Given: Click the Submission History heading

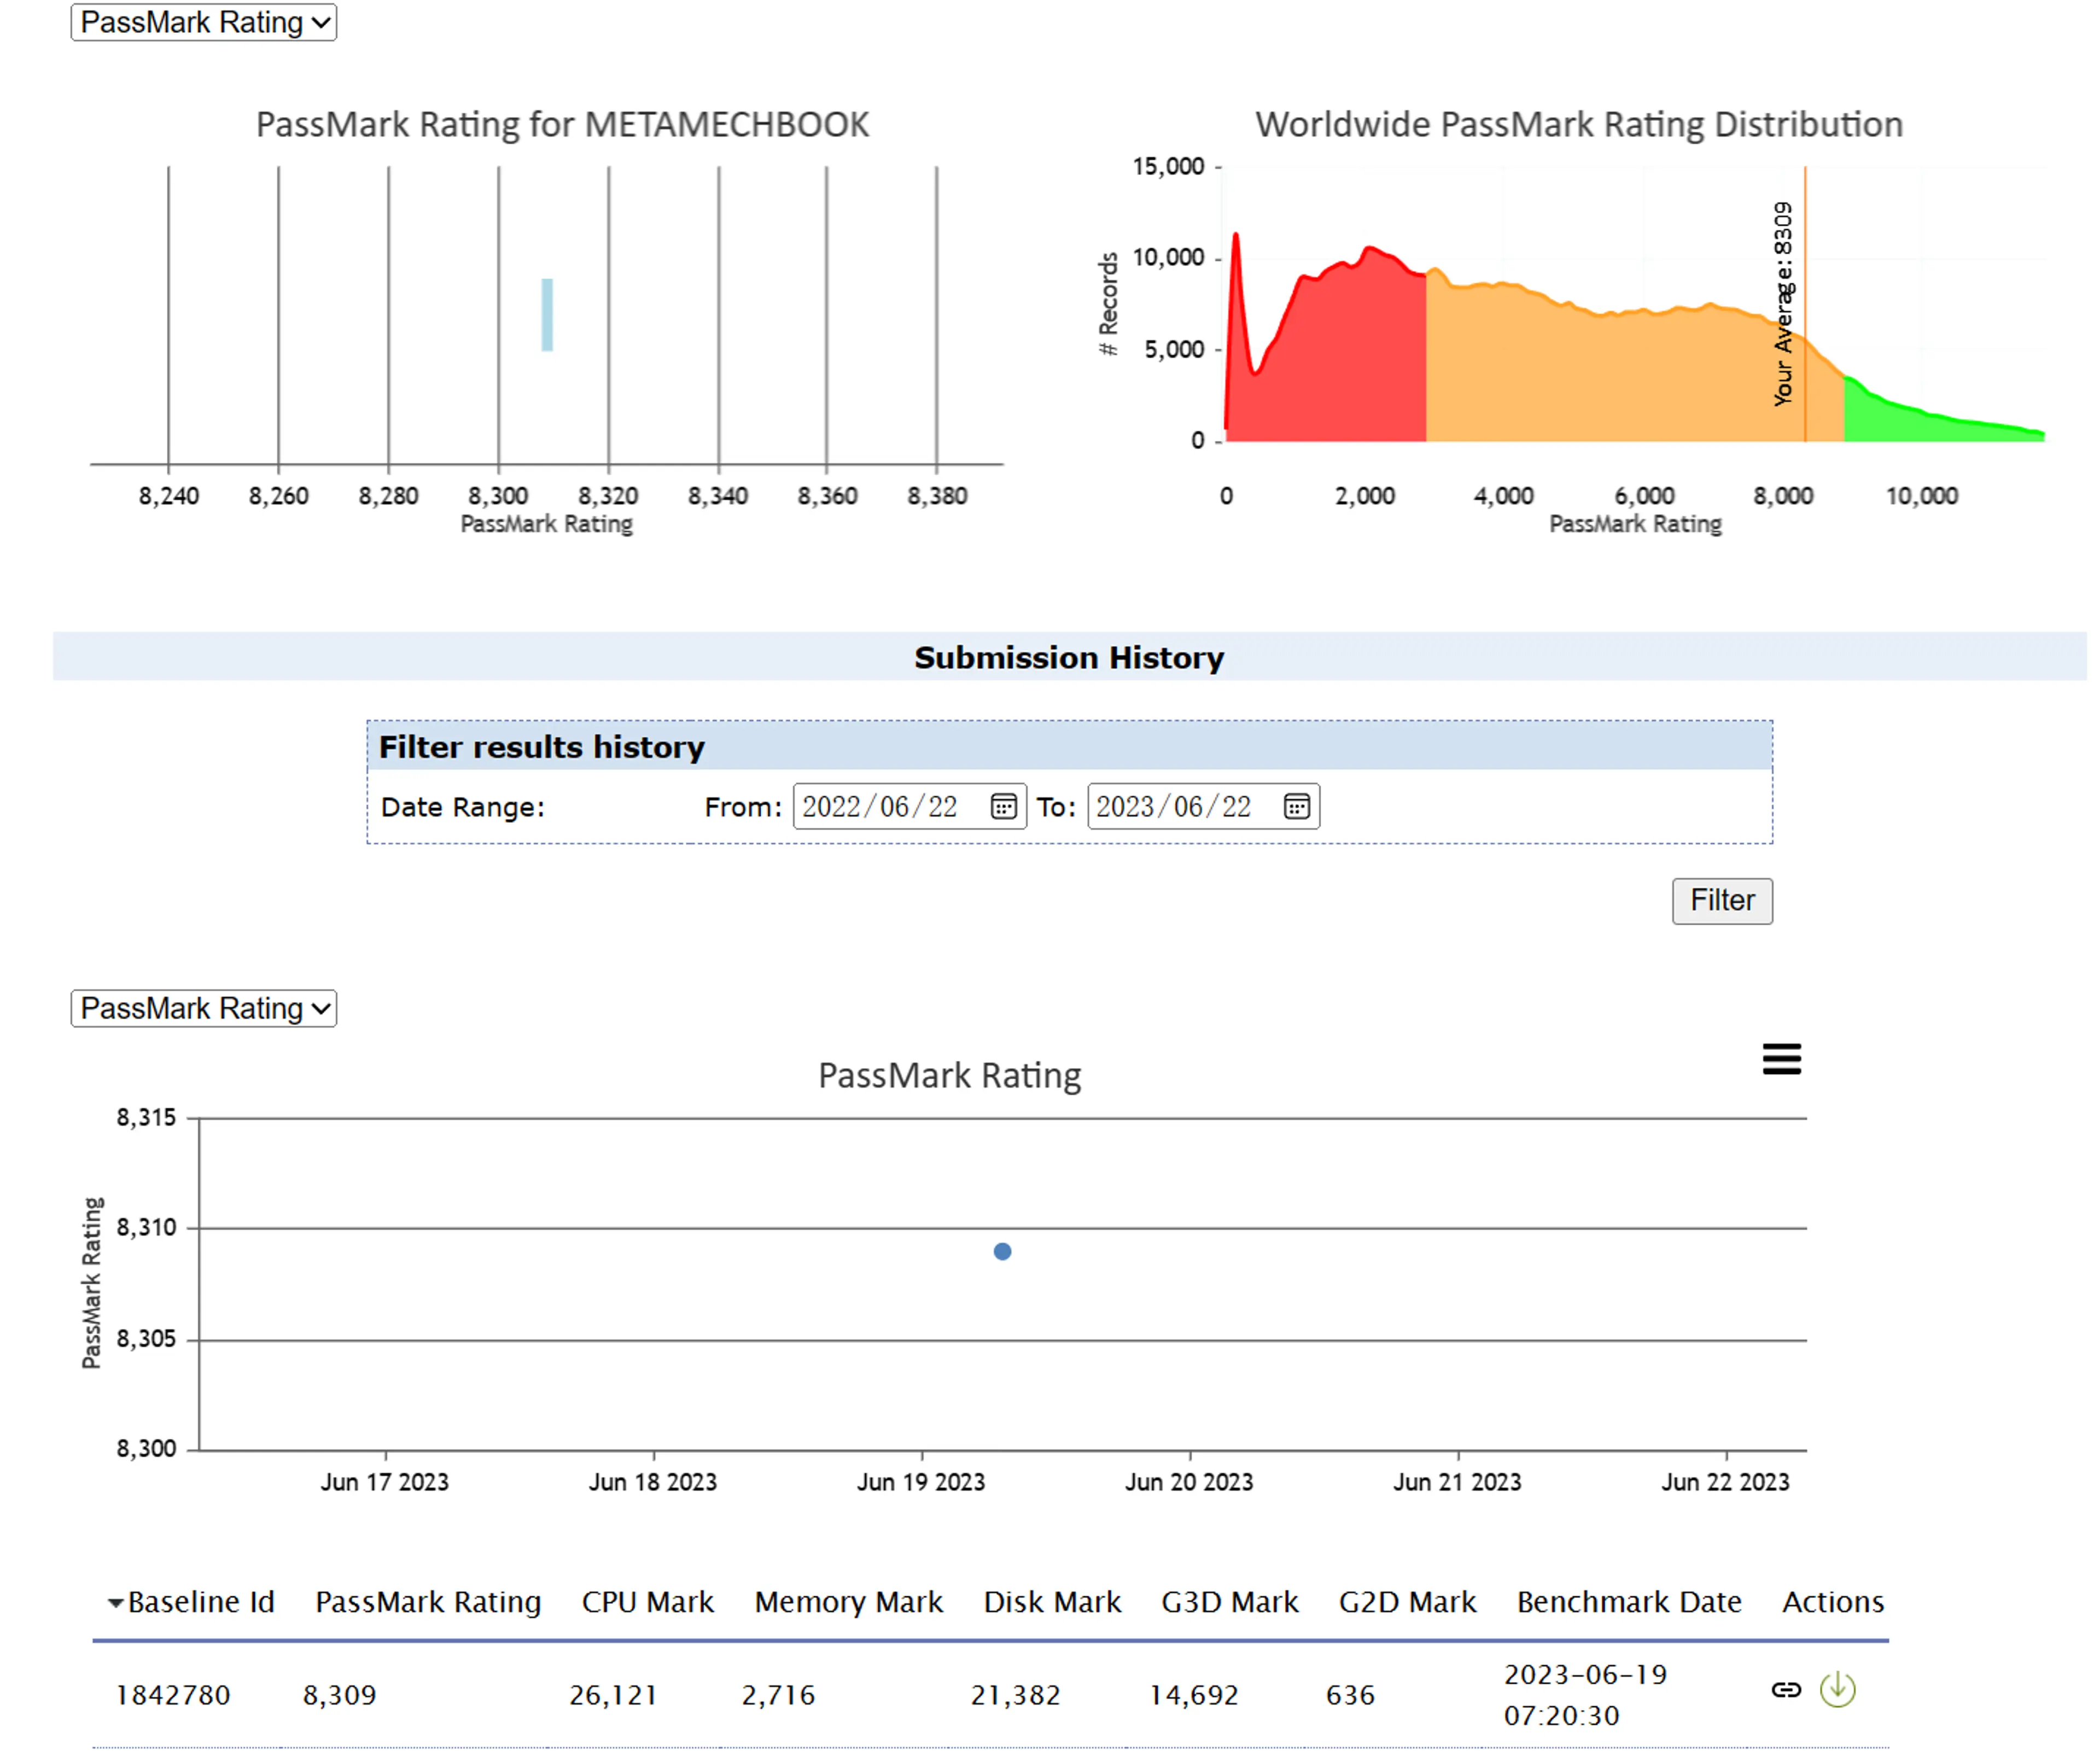Looking at the screenshot, I should click(x=1069, y=658).
